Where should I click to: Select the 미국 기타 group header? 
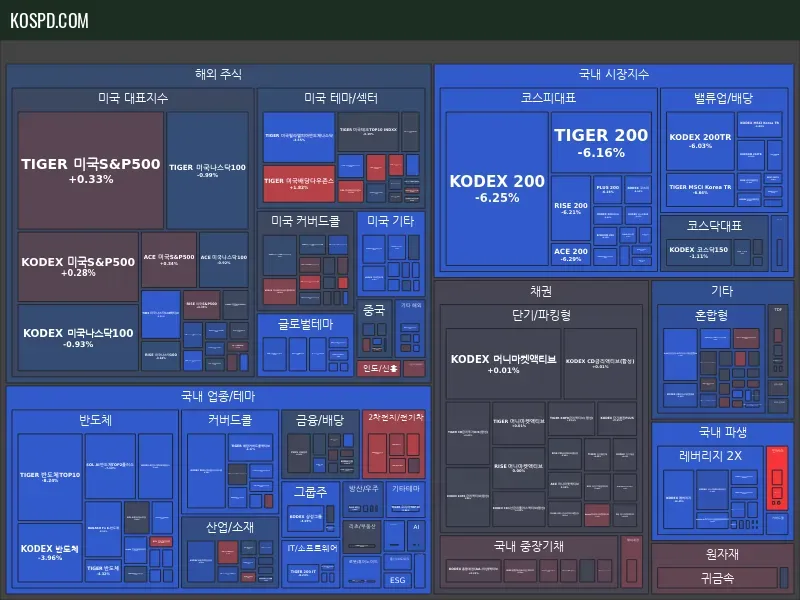391,221
